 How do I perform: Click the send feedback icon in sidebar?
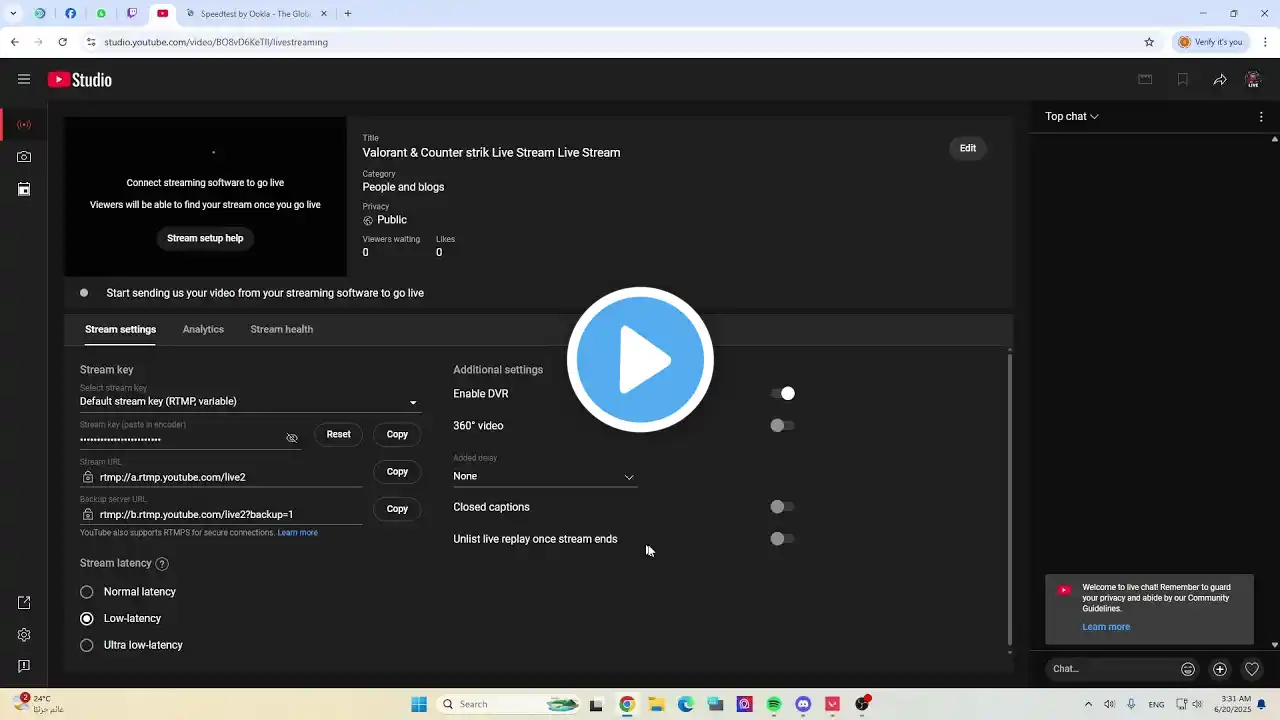coord(24,666)
